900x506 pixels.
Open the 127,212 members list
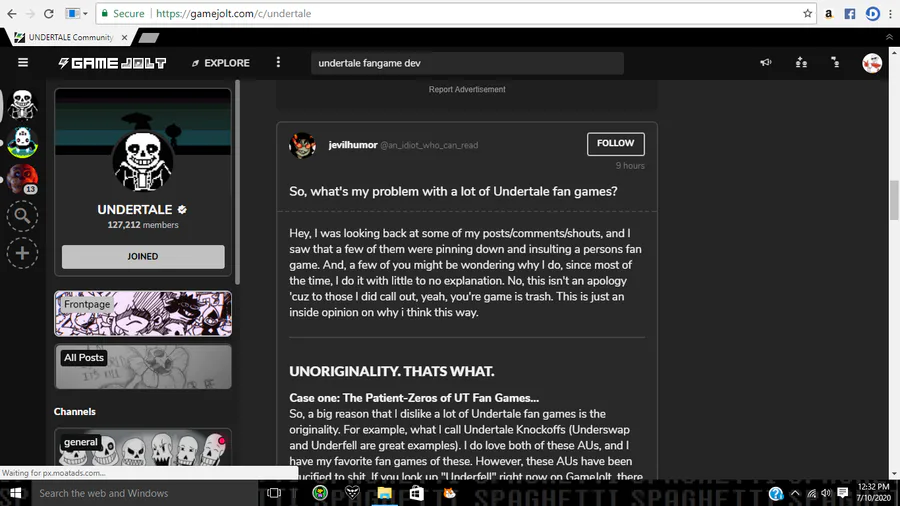click(143, 225)
